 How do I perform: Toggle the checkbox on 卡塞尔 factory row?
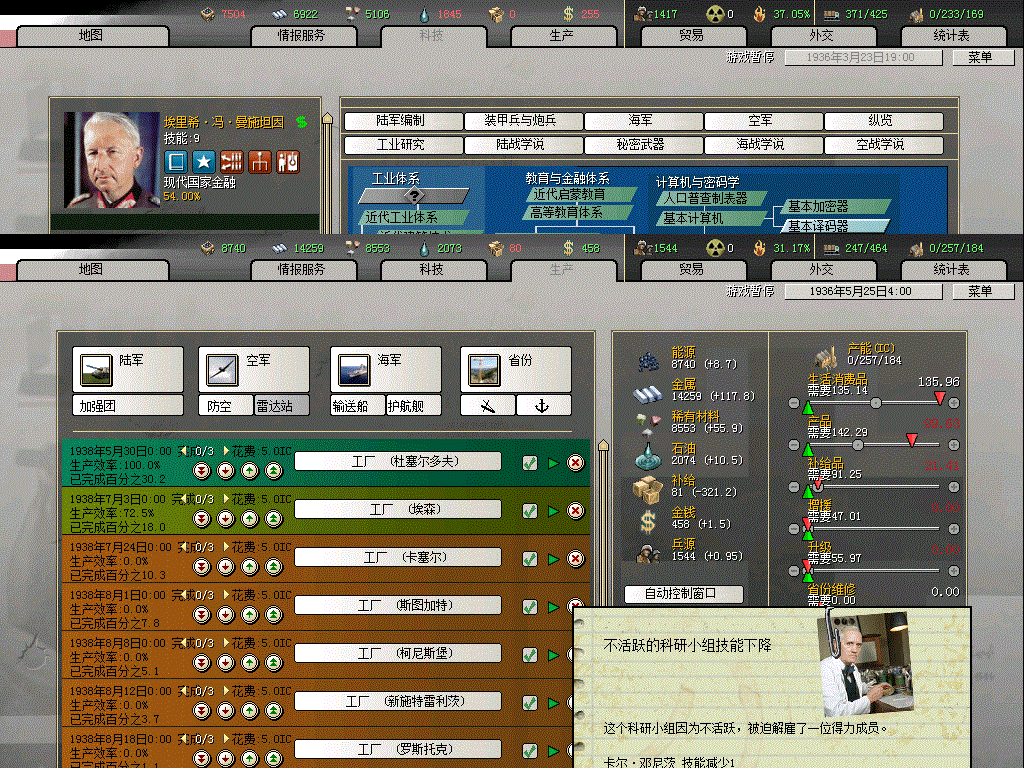(x=530, y=559)
